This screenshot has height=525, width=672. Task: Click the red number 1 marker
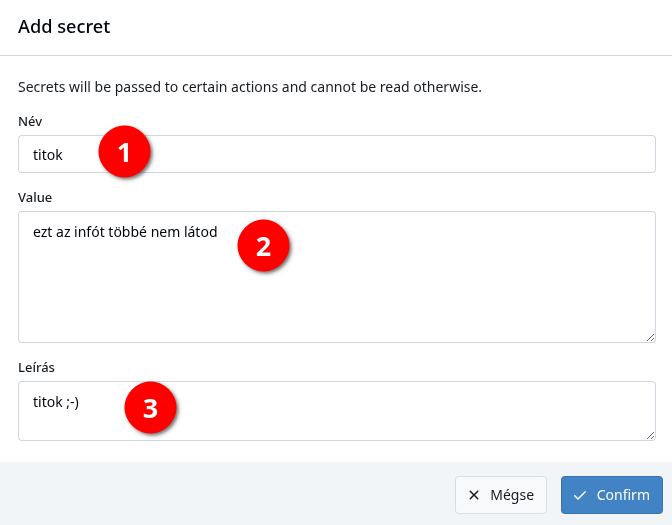(124, 151)
